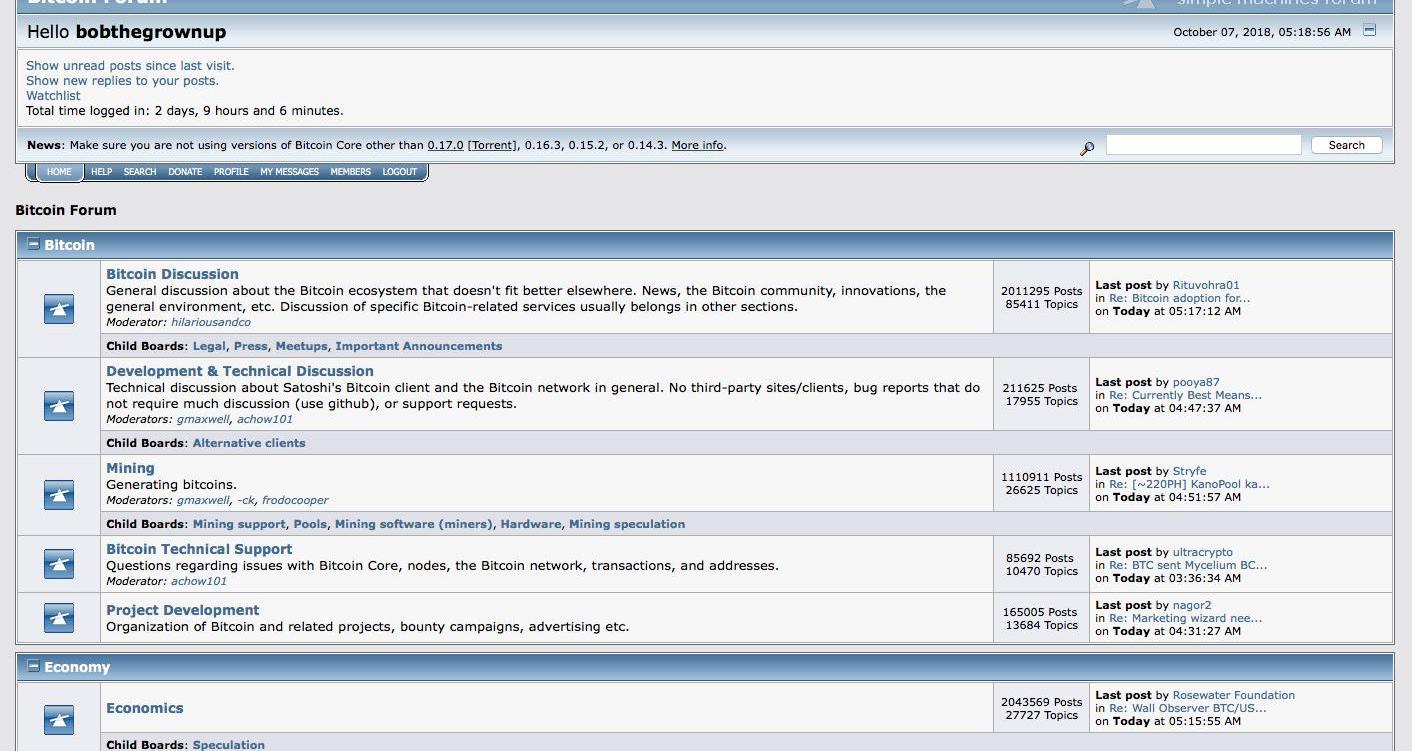Open the Help menu item
The height and width of the screenshot is (751, 1412).
click(101, 172)
